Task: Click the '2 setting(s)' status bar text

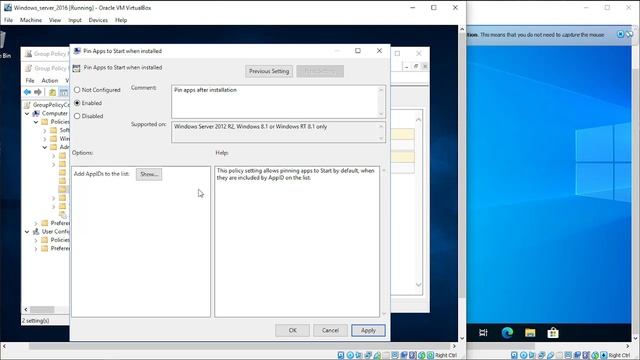Action: point(36,321)
